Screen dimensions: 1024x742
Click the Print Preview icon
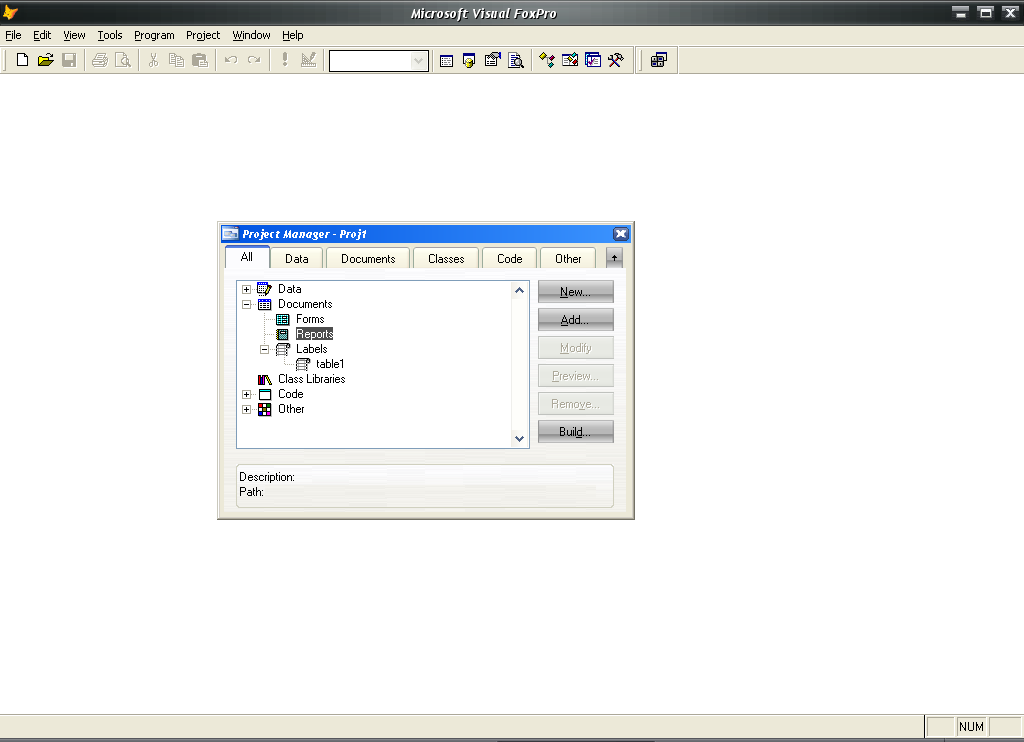[x=123, y=60]
